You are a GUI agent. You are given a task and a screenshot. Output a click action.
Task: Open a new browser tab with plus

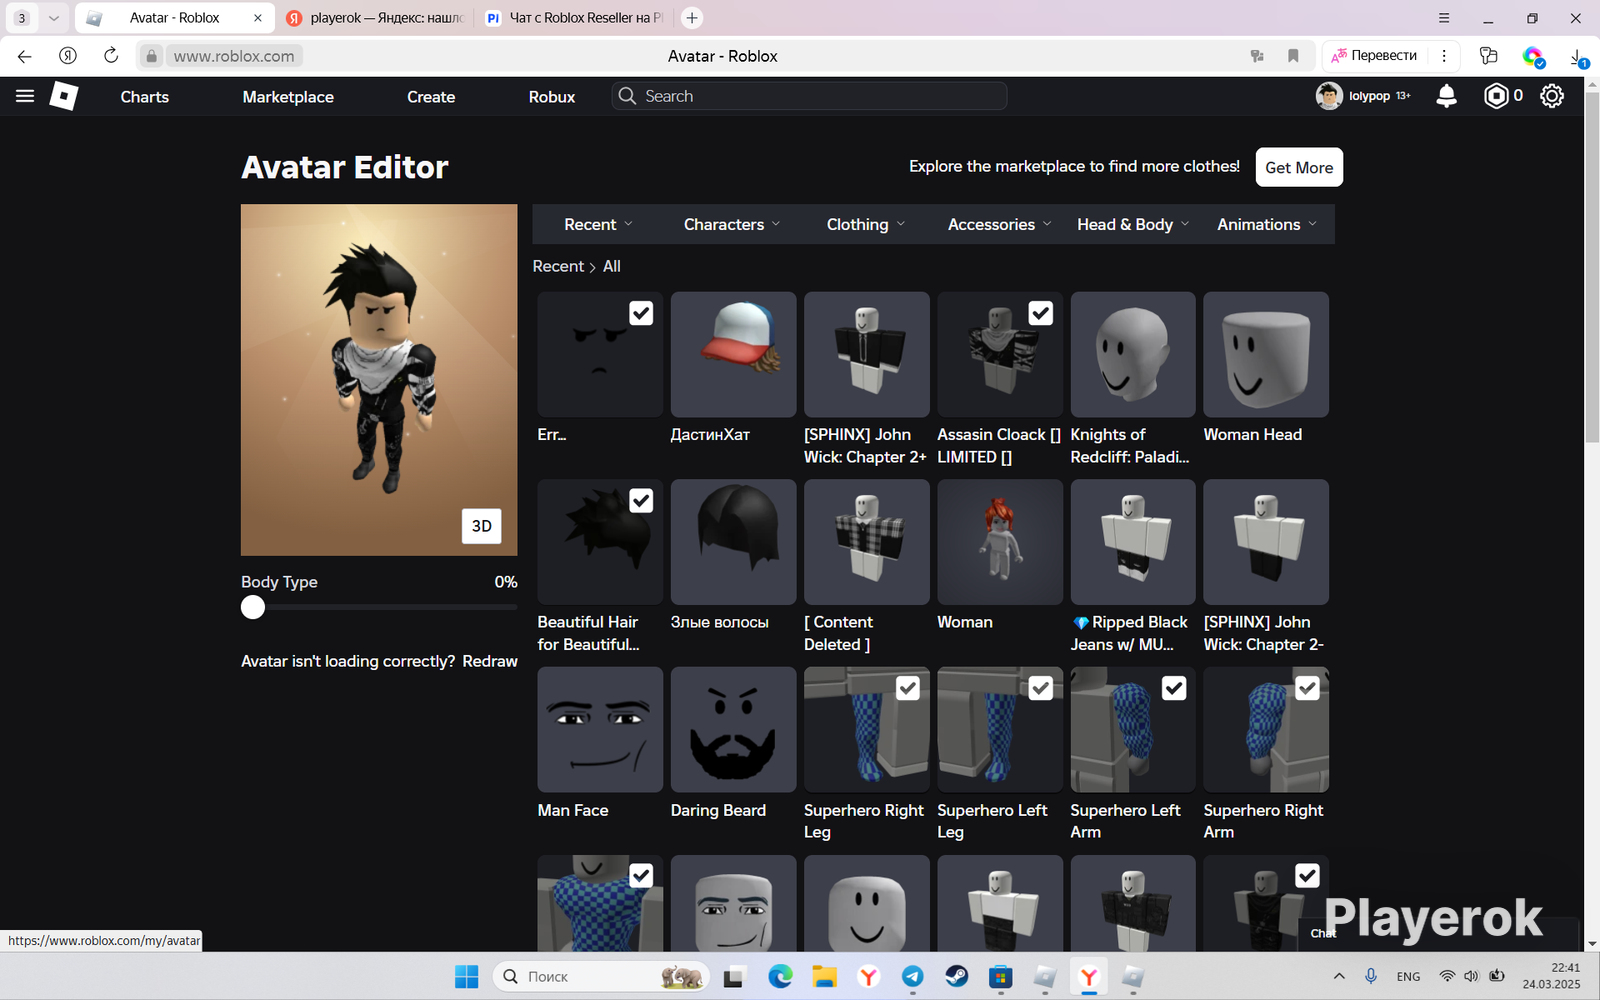(x=692, y=18)
